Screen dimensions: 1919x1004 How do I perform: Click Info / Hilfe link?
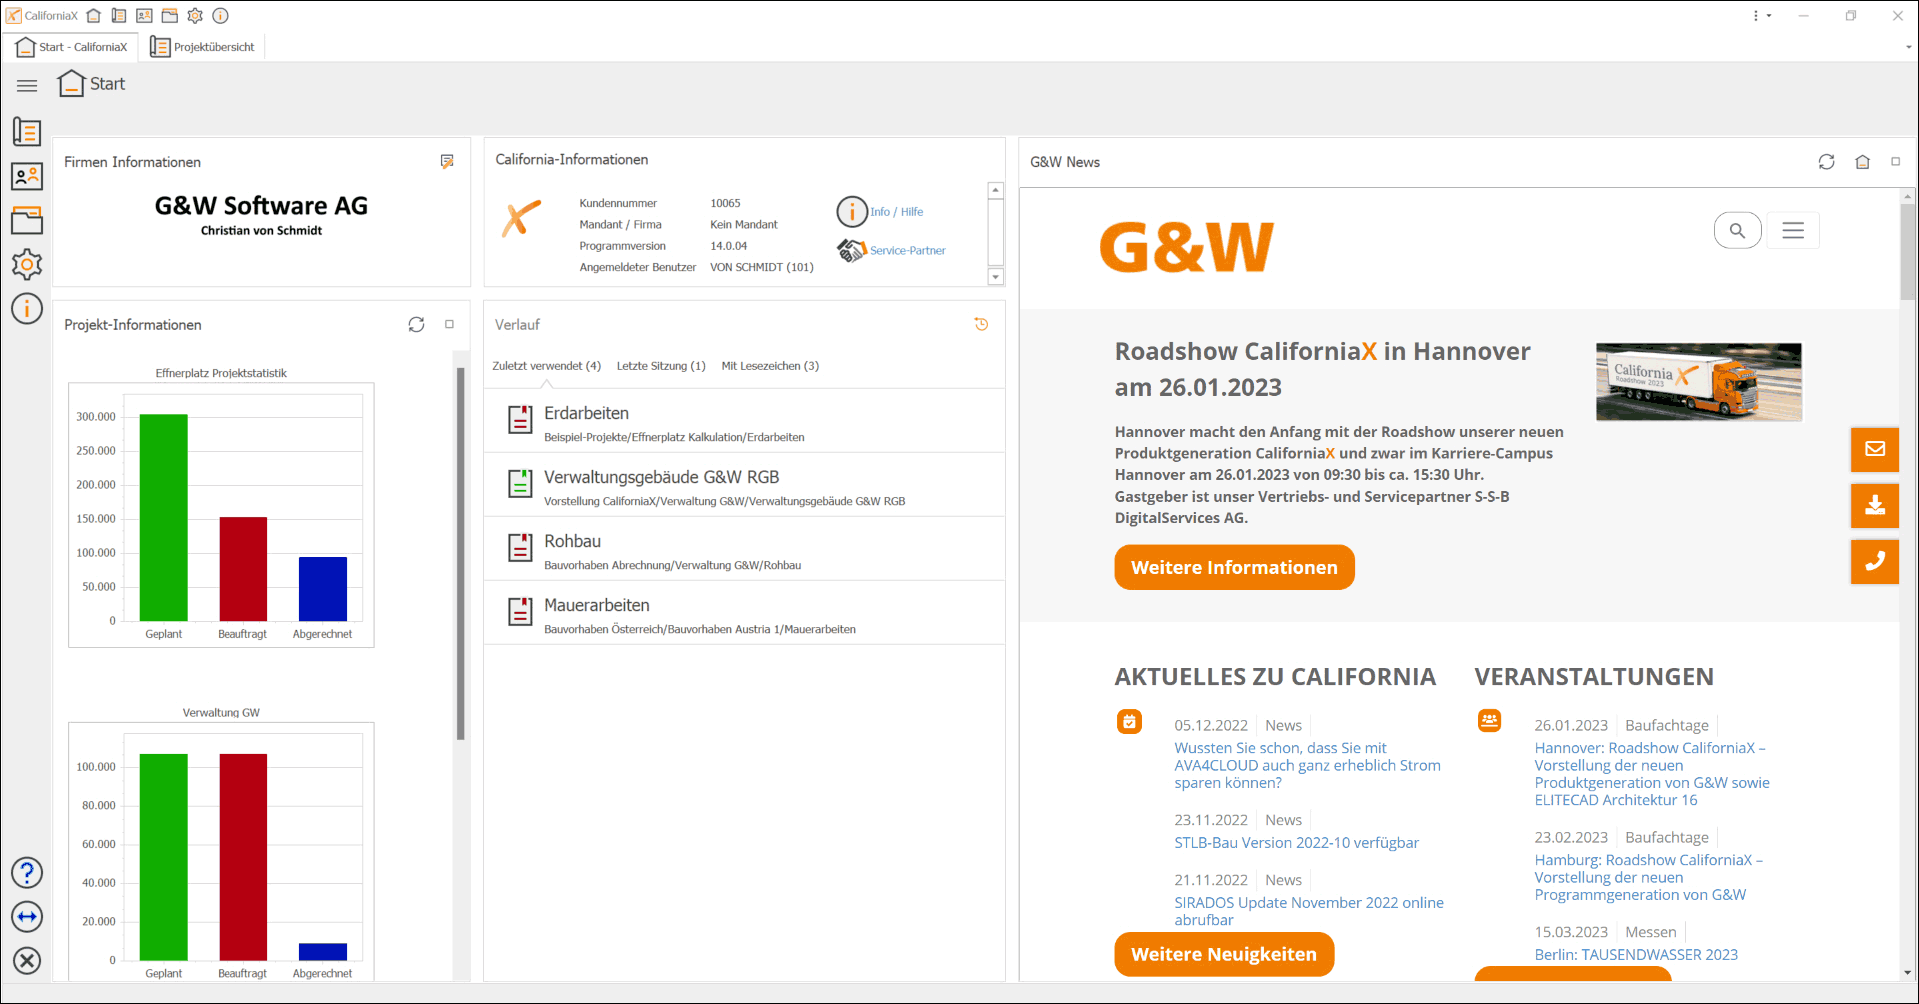click(896, 212)
